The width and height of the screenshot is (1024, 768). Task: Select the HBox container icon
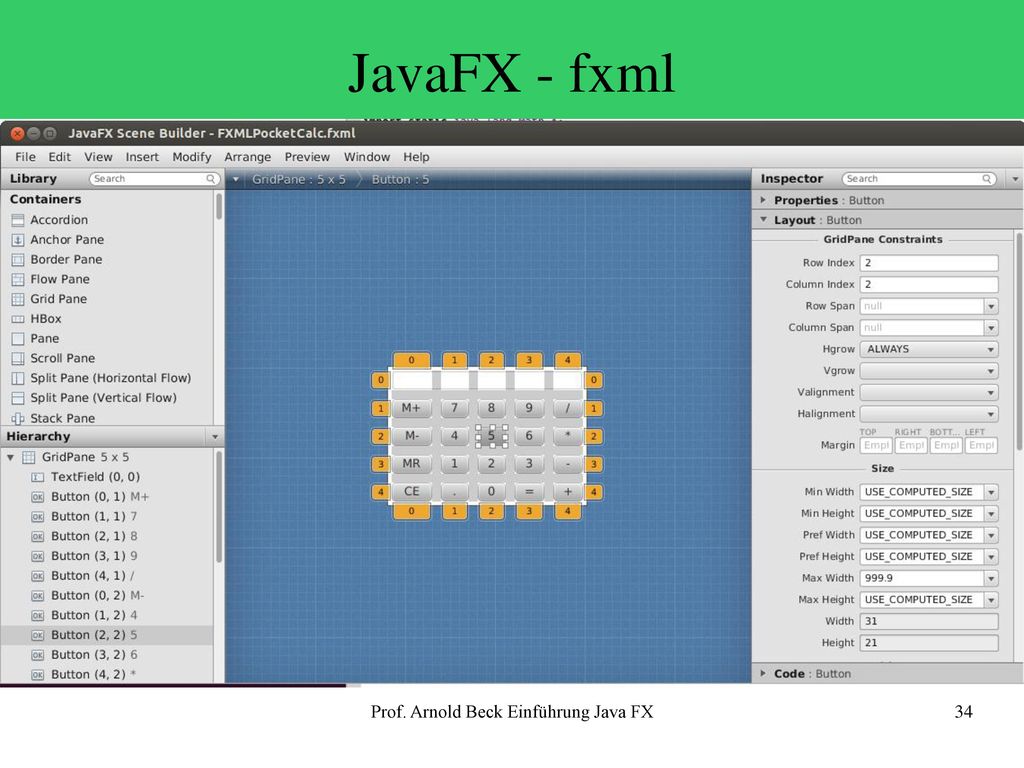[x=18, y=319]
